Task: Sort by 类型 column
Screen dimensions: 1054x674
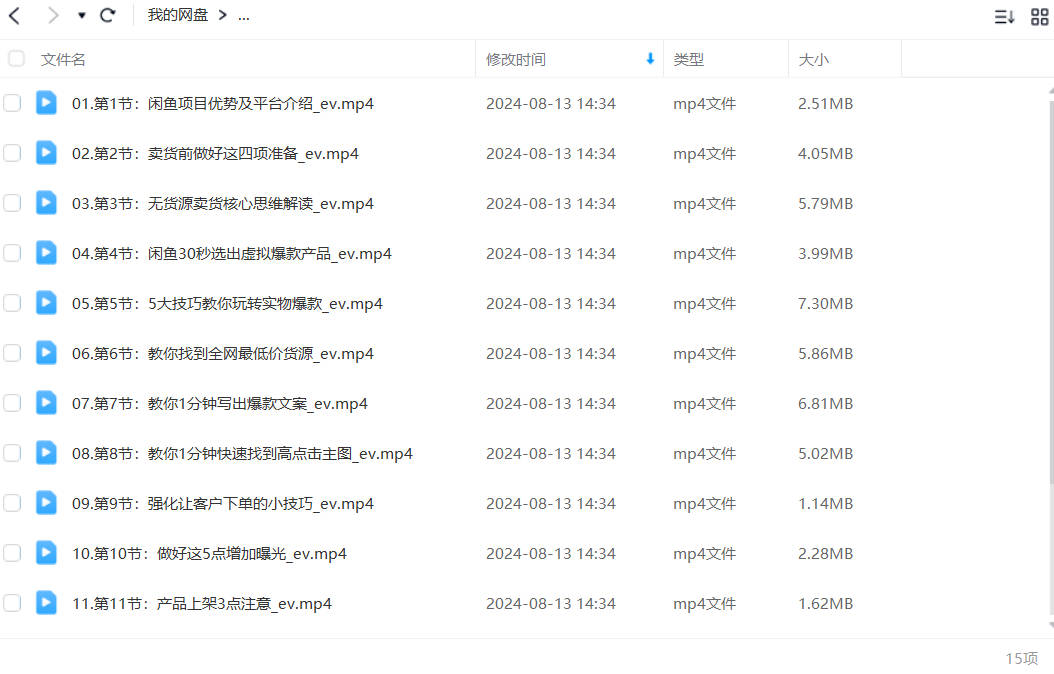Action: tap(688, 60)
